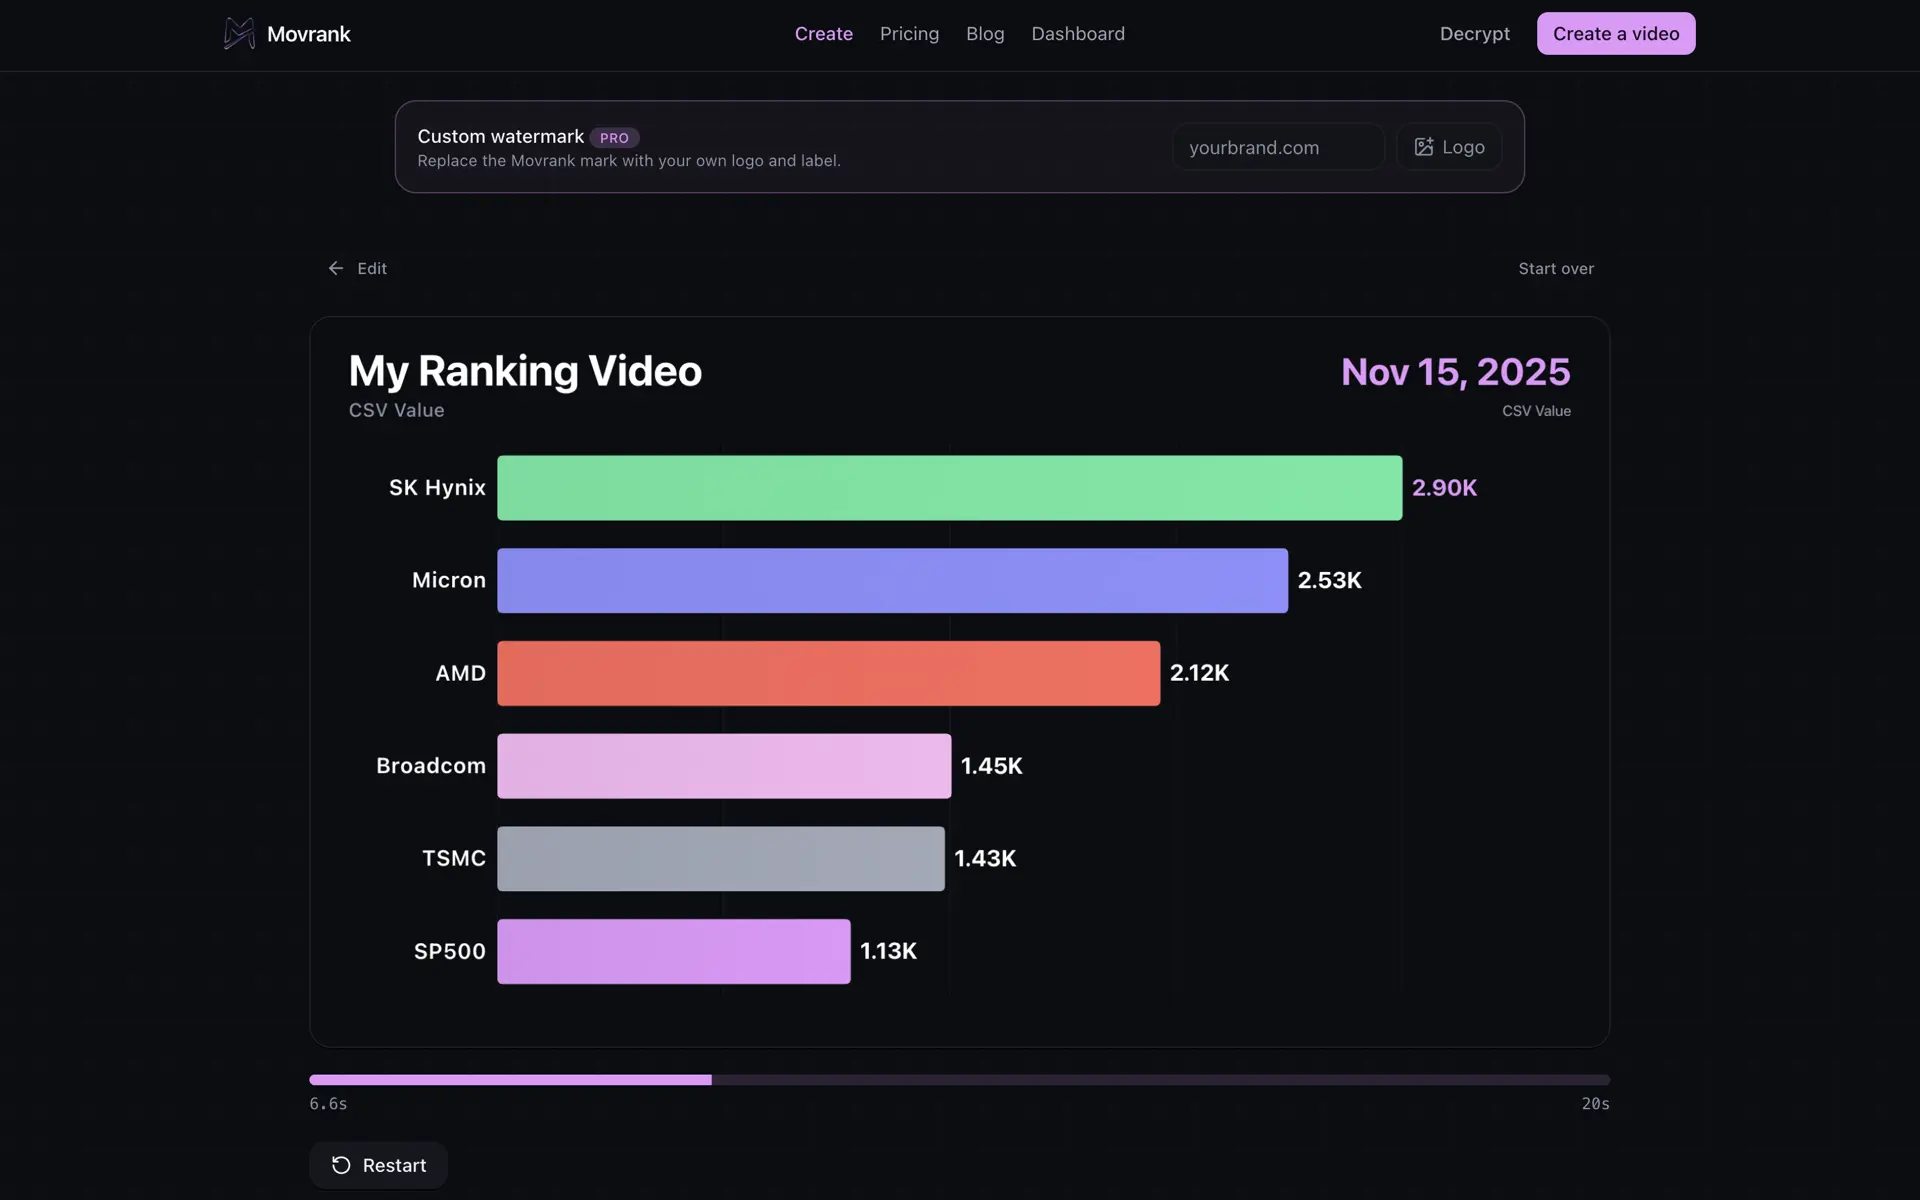Click the Edit label
Viewport: 1920px width, 1200px height.
(372, 268)
